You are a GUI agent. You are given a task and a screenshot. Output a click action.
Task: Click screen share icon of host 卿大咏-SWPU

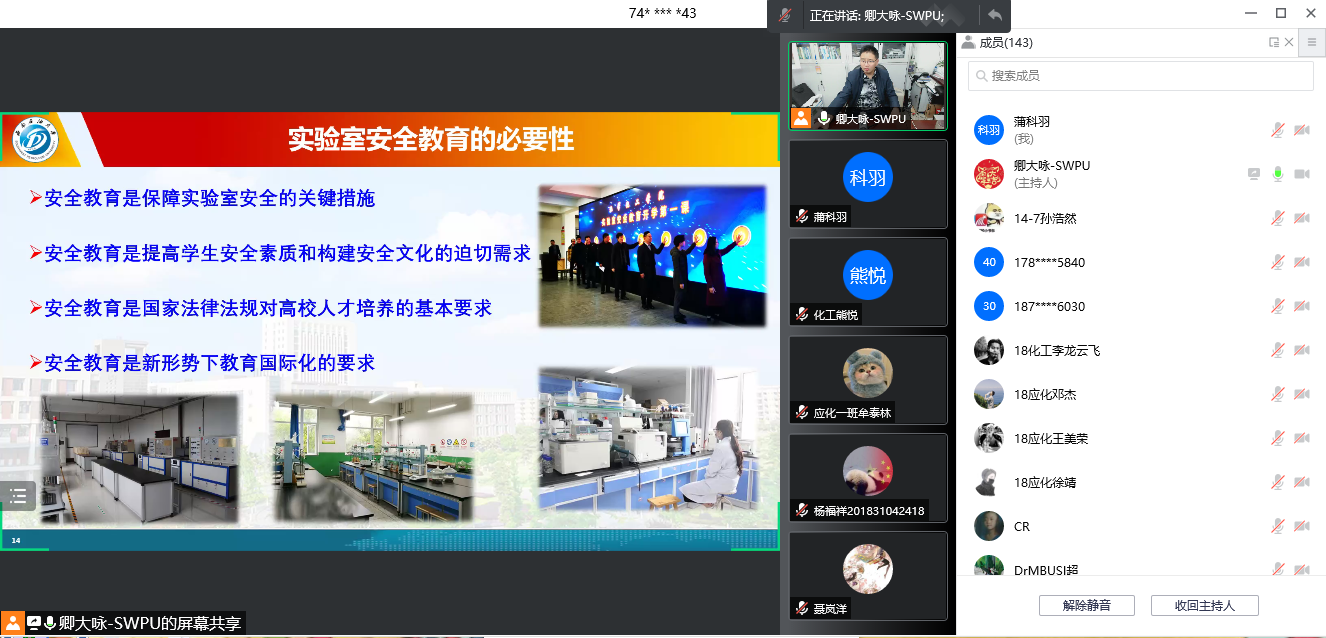coord(1254,174)
